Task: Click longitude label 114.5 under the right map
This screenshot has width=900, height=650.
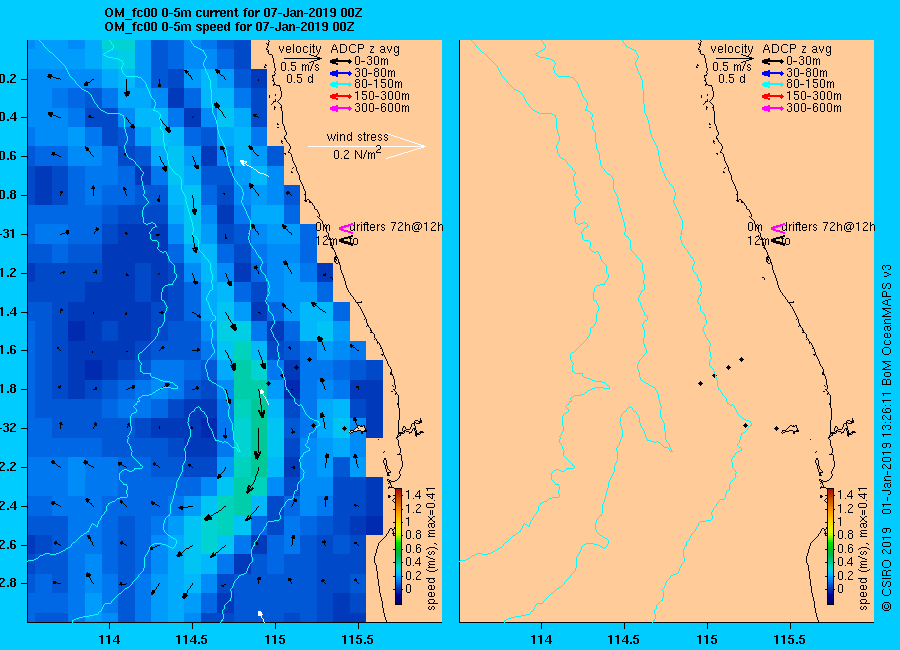Action: [x=624, y=639]
